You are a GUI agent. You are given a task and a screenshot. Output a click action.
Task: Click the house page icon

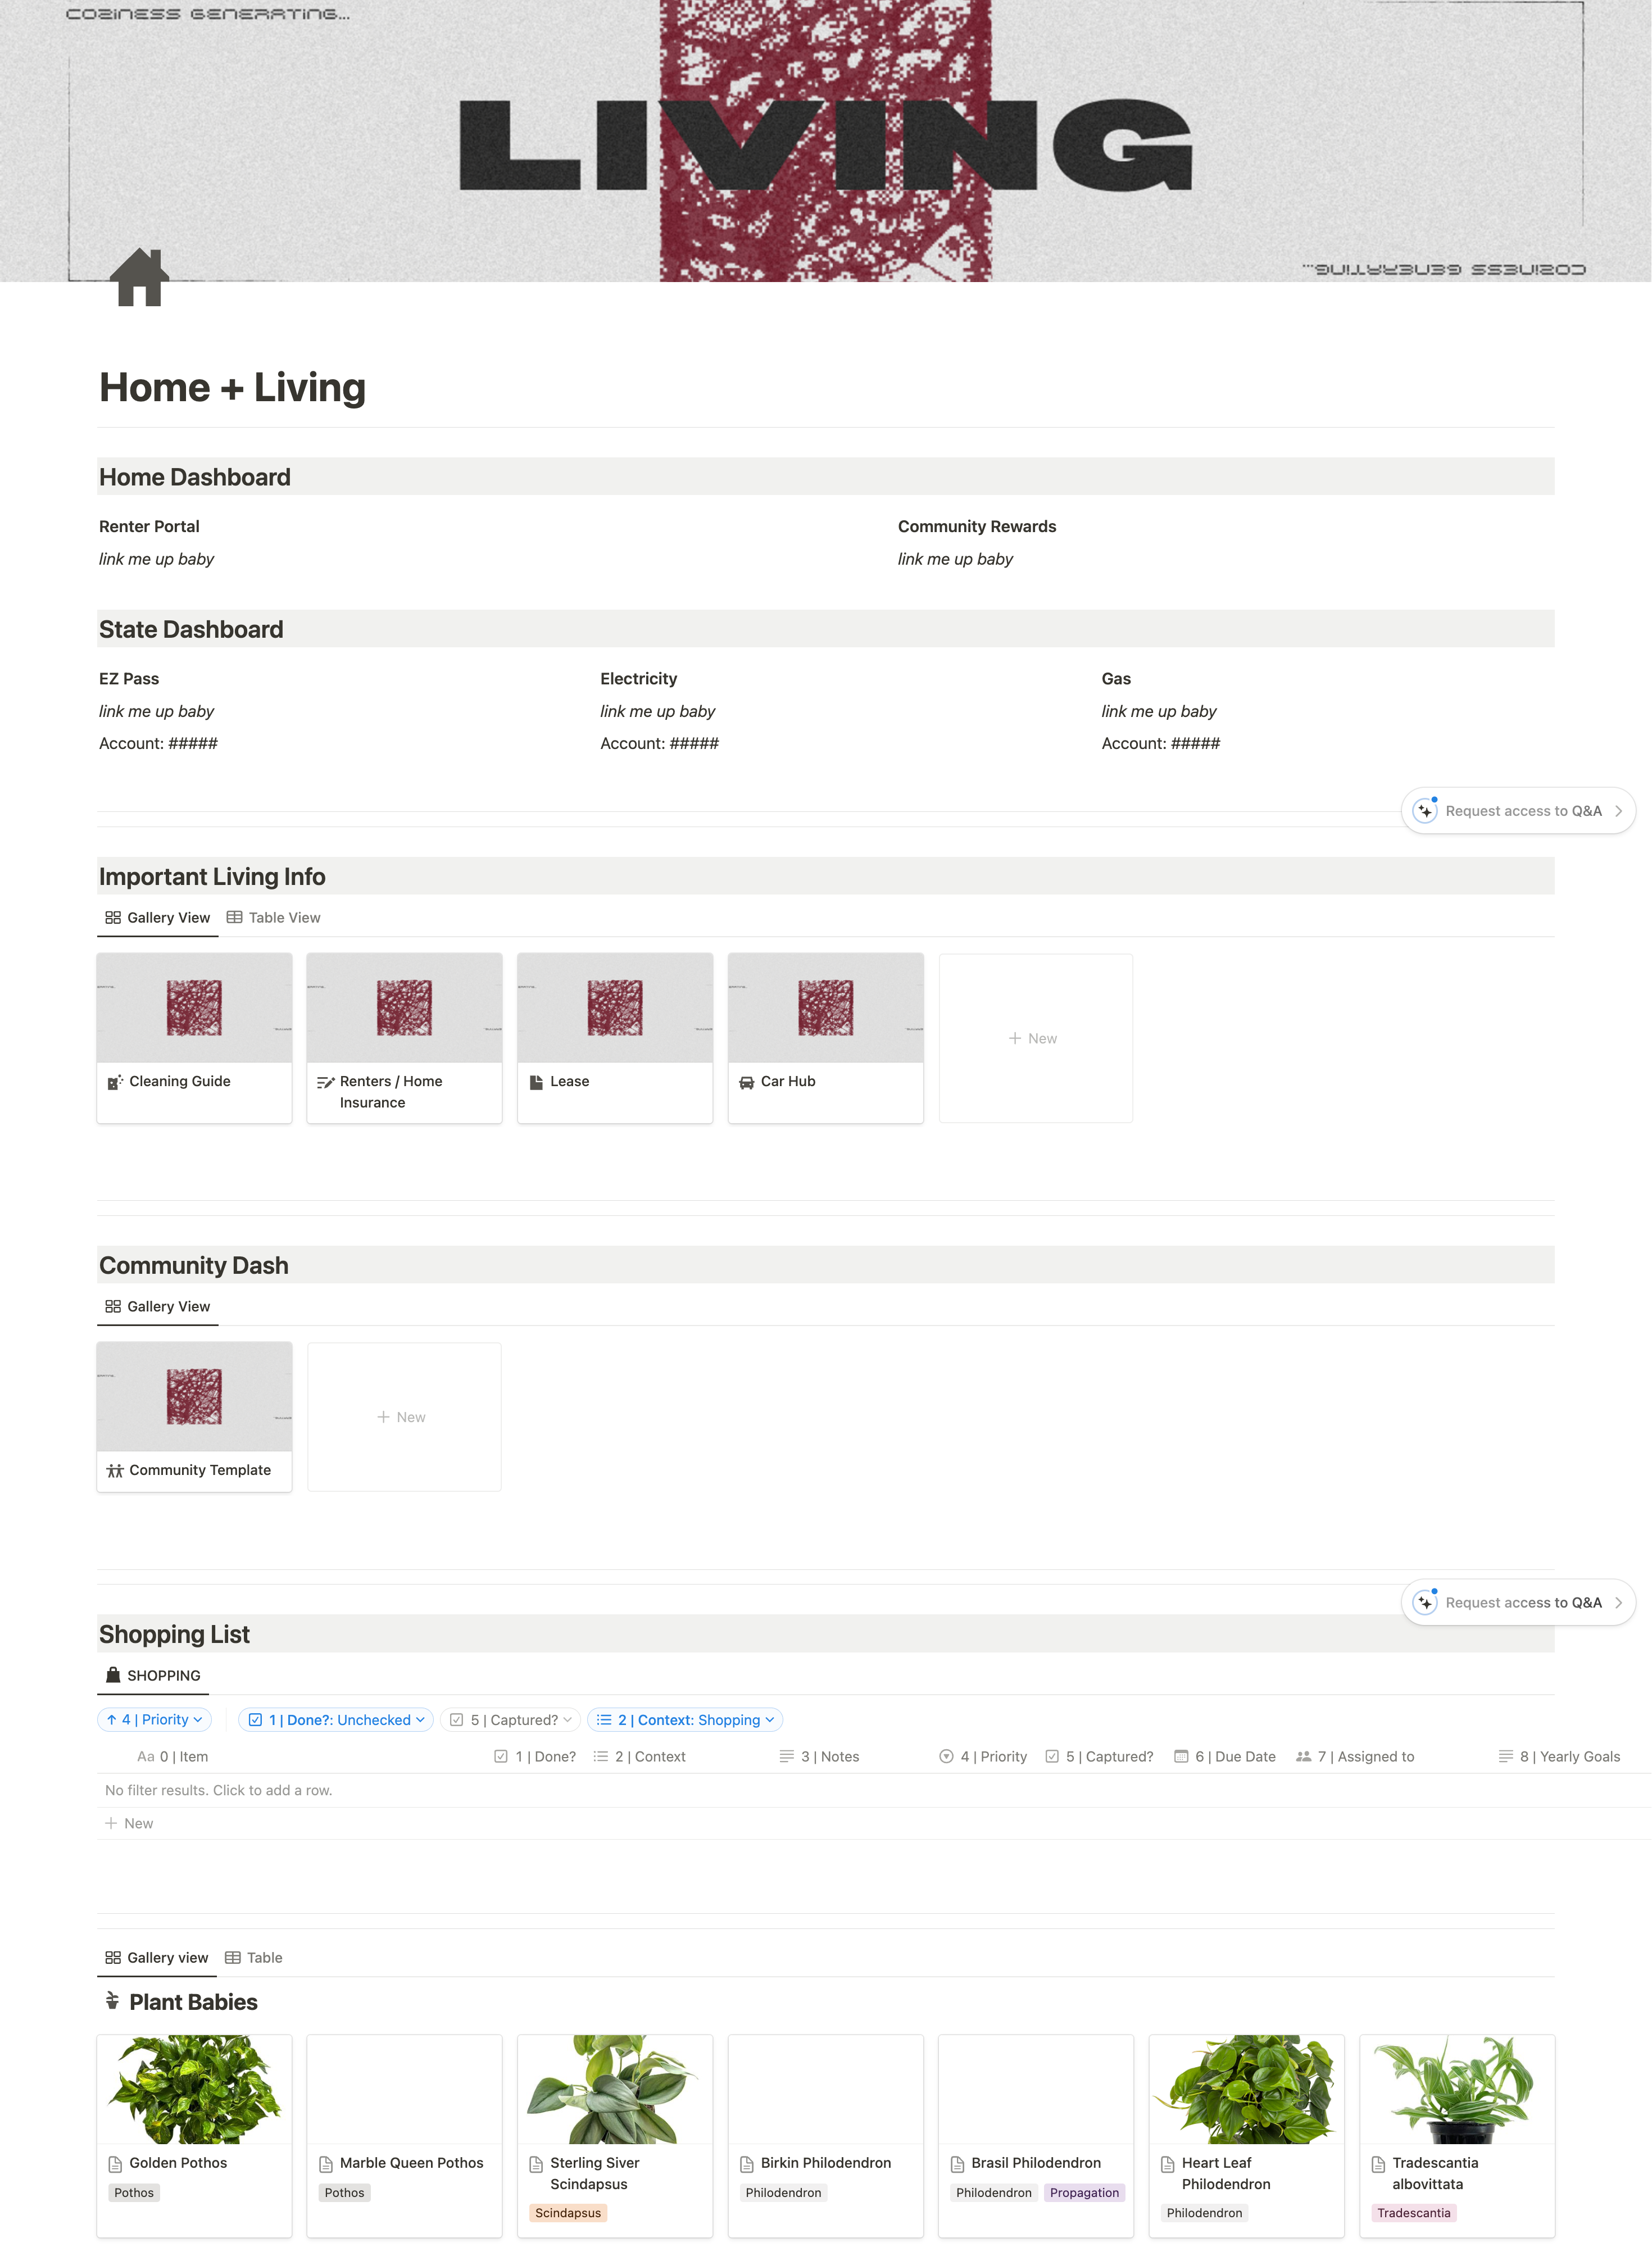coord(139,277)
